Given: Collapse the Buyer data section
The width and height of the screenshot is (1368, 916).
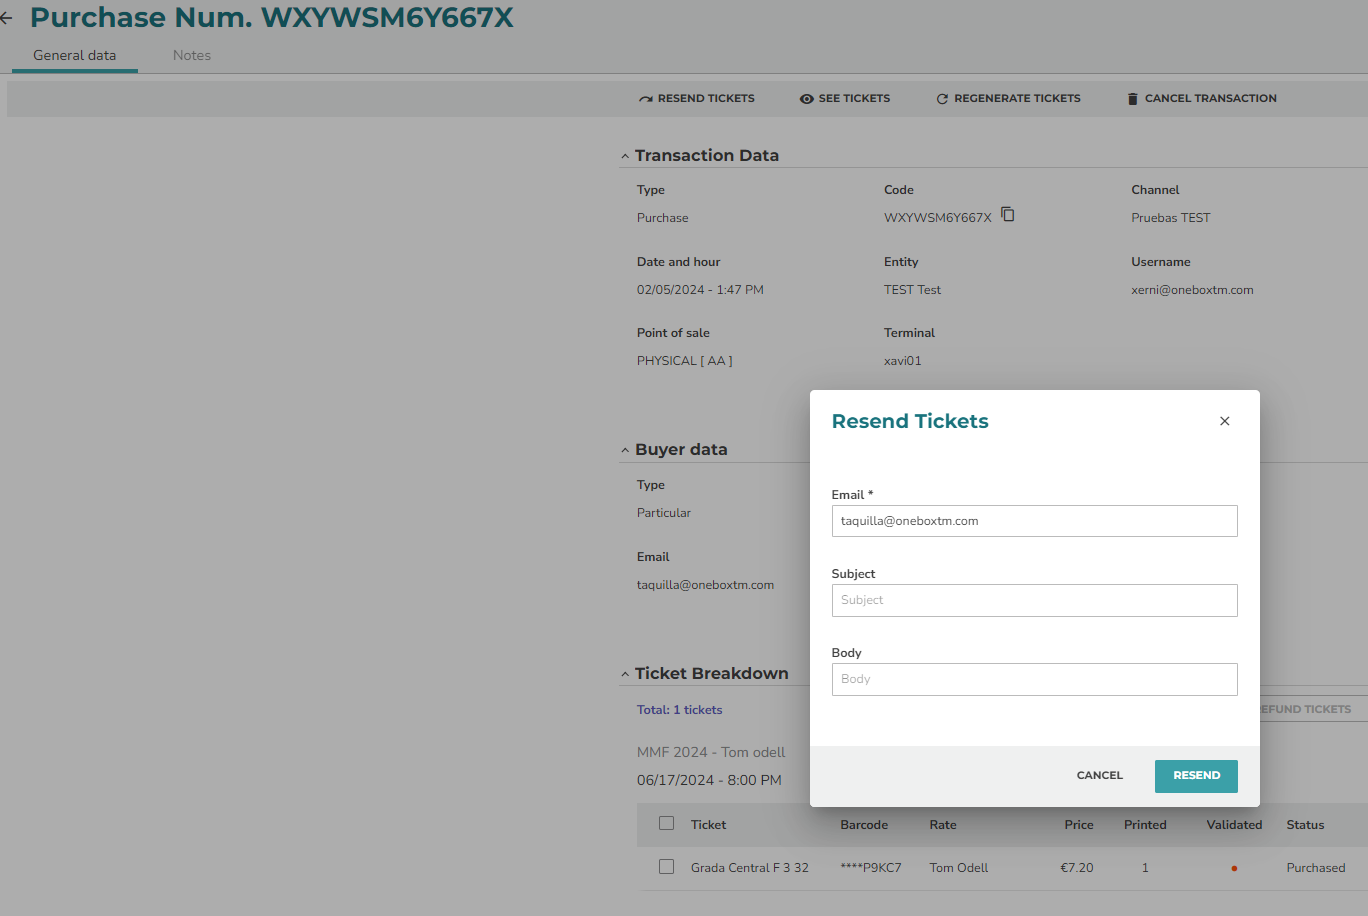Looking at the screenshot, I should tap(625, 451).
